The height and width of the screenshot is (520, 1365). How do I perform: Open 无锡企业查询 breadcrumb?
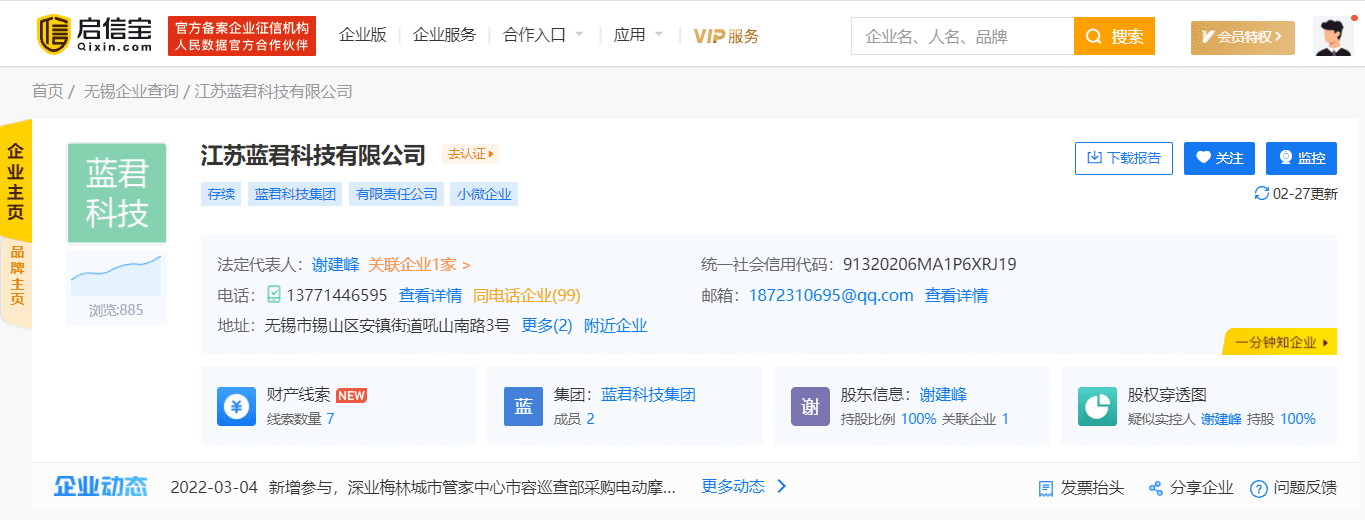(x=131, y=91)
